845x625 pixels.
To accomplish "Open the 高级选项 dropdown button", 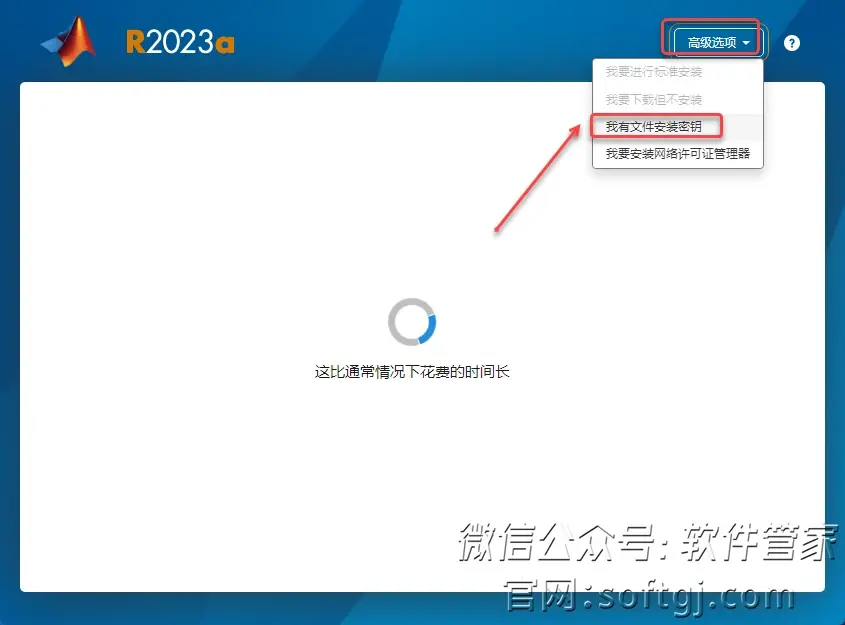I will coord(718,43).
